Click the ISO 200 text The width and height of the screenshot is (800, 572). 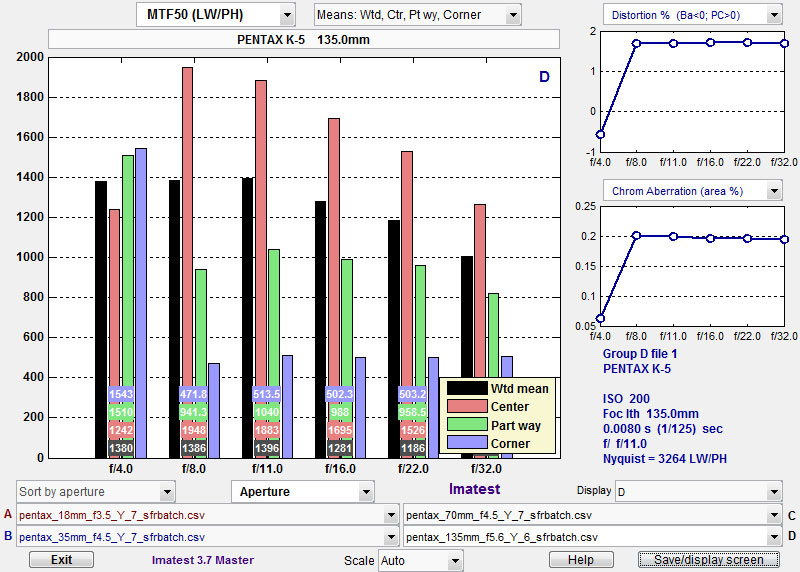coord(626,399)
